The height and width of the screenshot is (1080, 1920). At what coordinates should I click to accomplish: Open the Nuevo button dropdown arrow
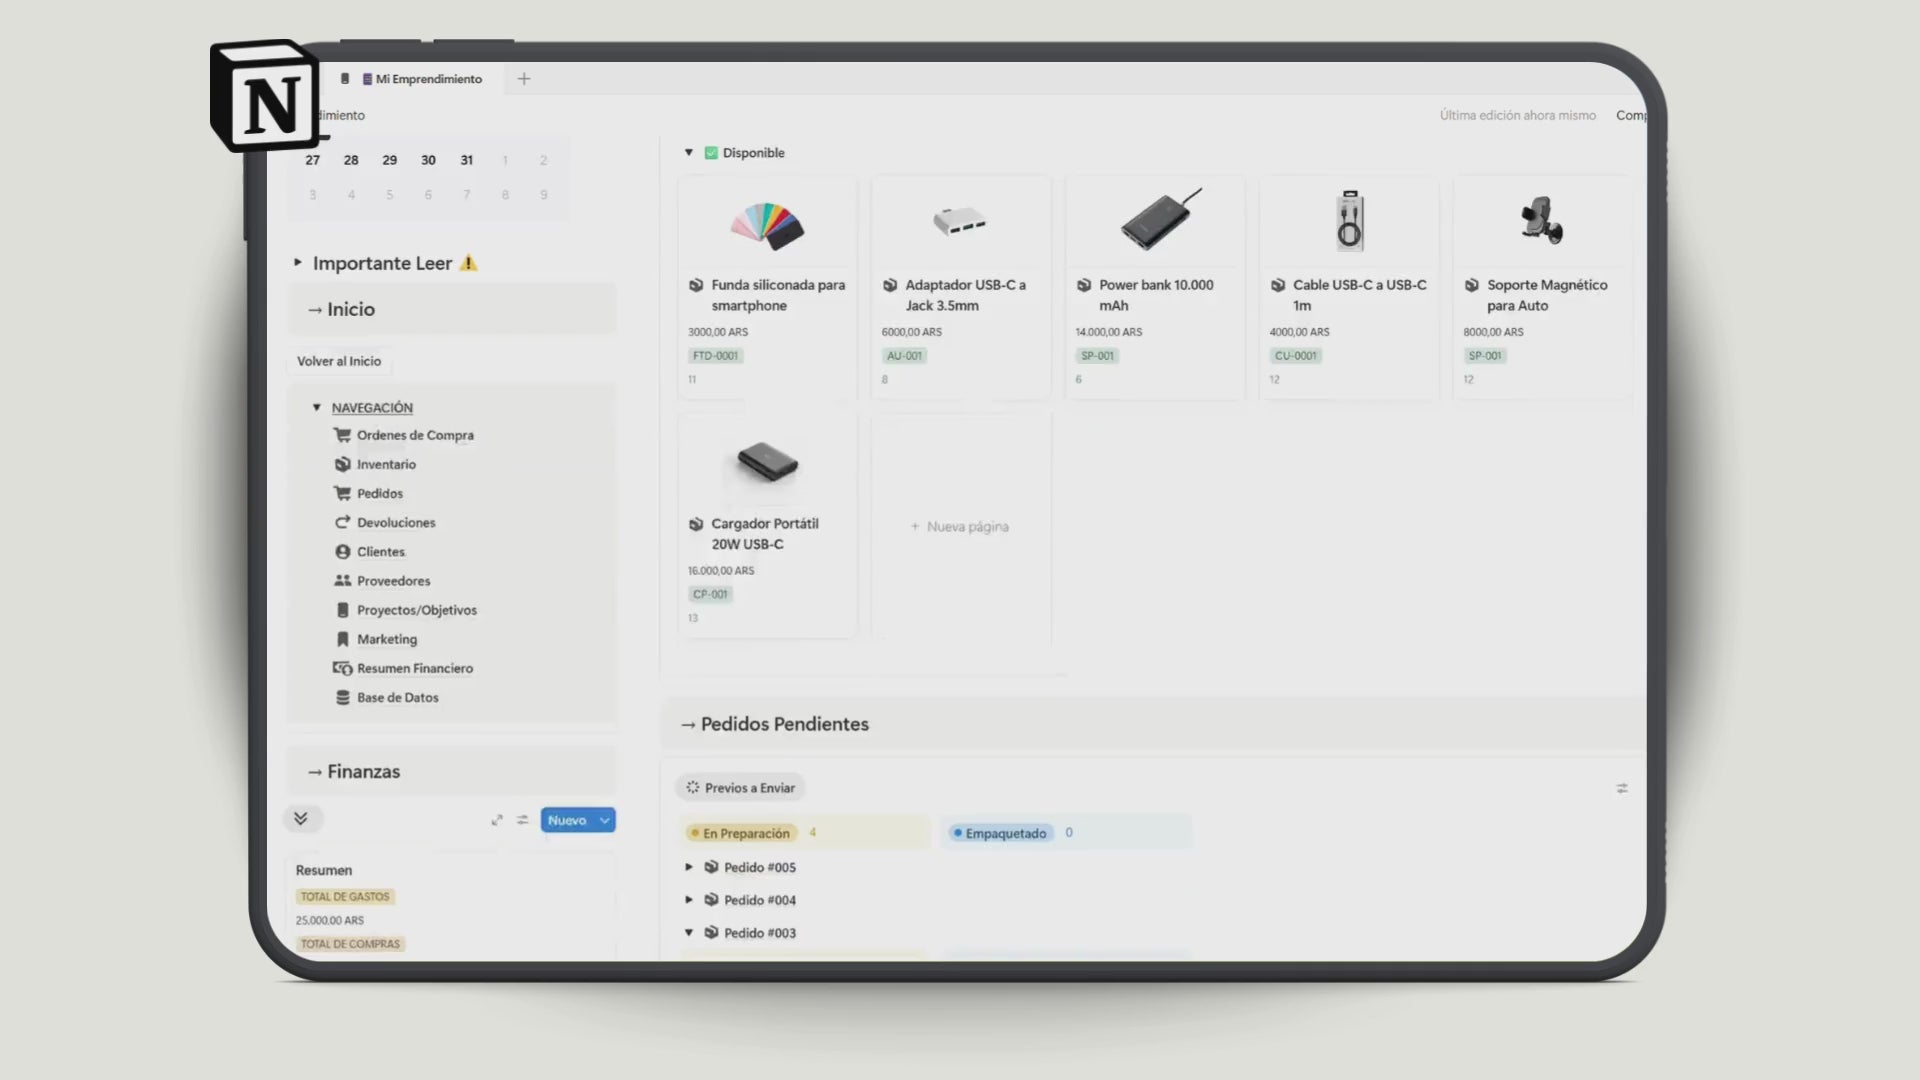click(x=604, y=820)
